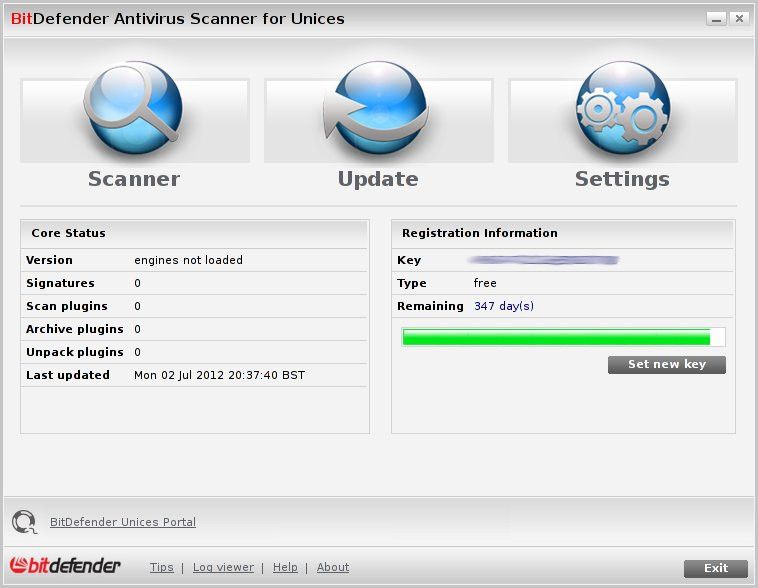
Task: Open the BitDefender Unices Portal link
Action: 123,522
